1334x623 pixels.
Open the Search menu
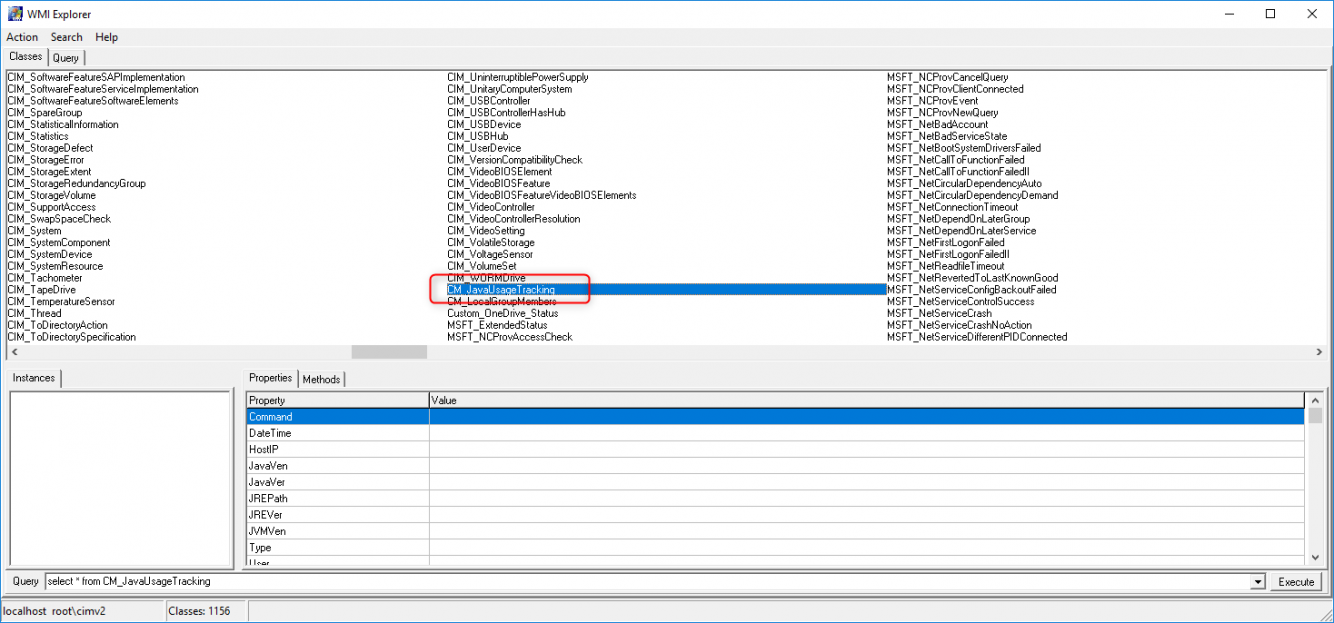point(66,37)
